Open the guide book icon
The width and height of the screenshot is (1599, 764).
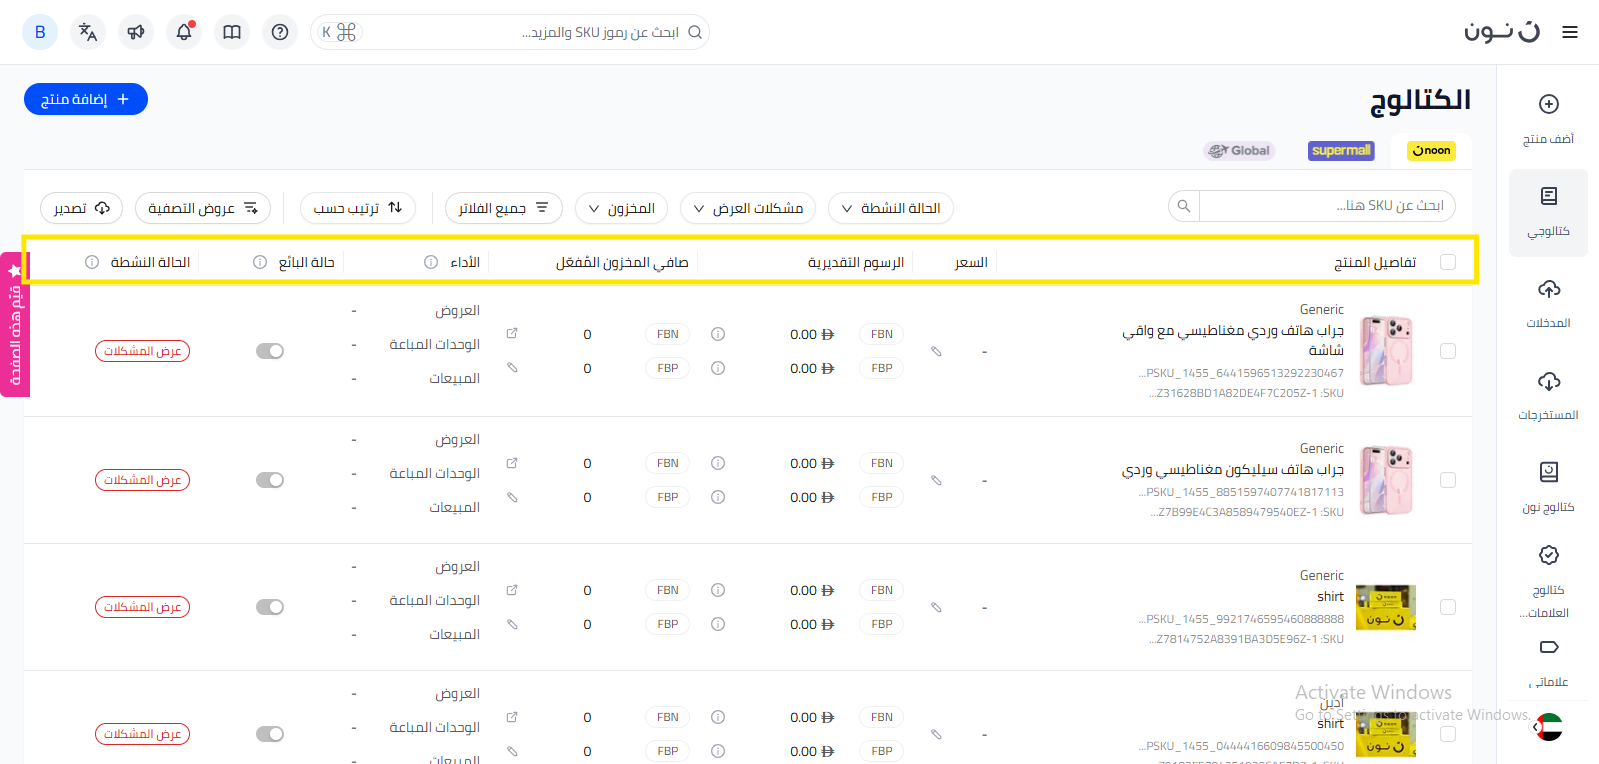pyautogui.click(x=232, y=32)
